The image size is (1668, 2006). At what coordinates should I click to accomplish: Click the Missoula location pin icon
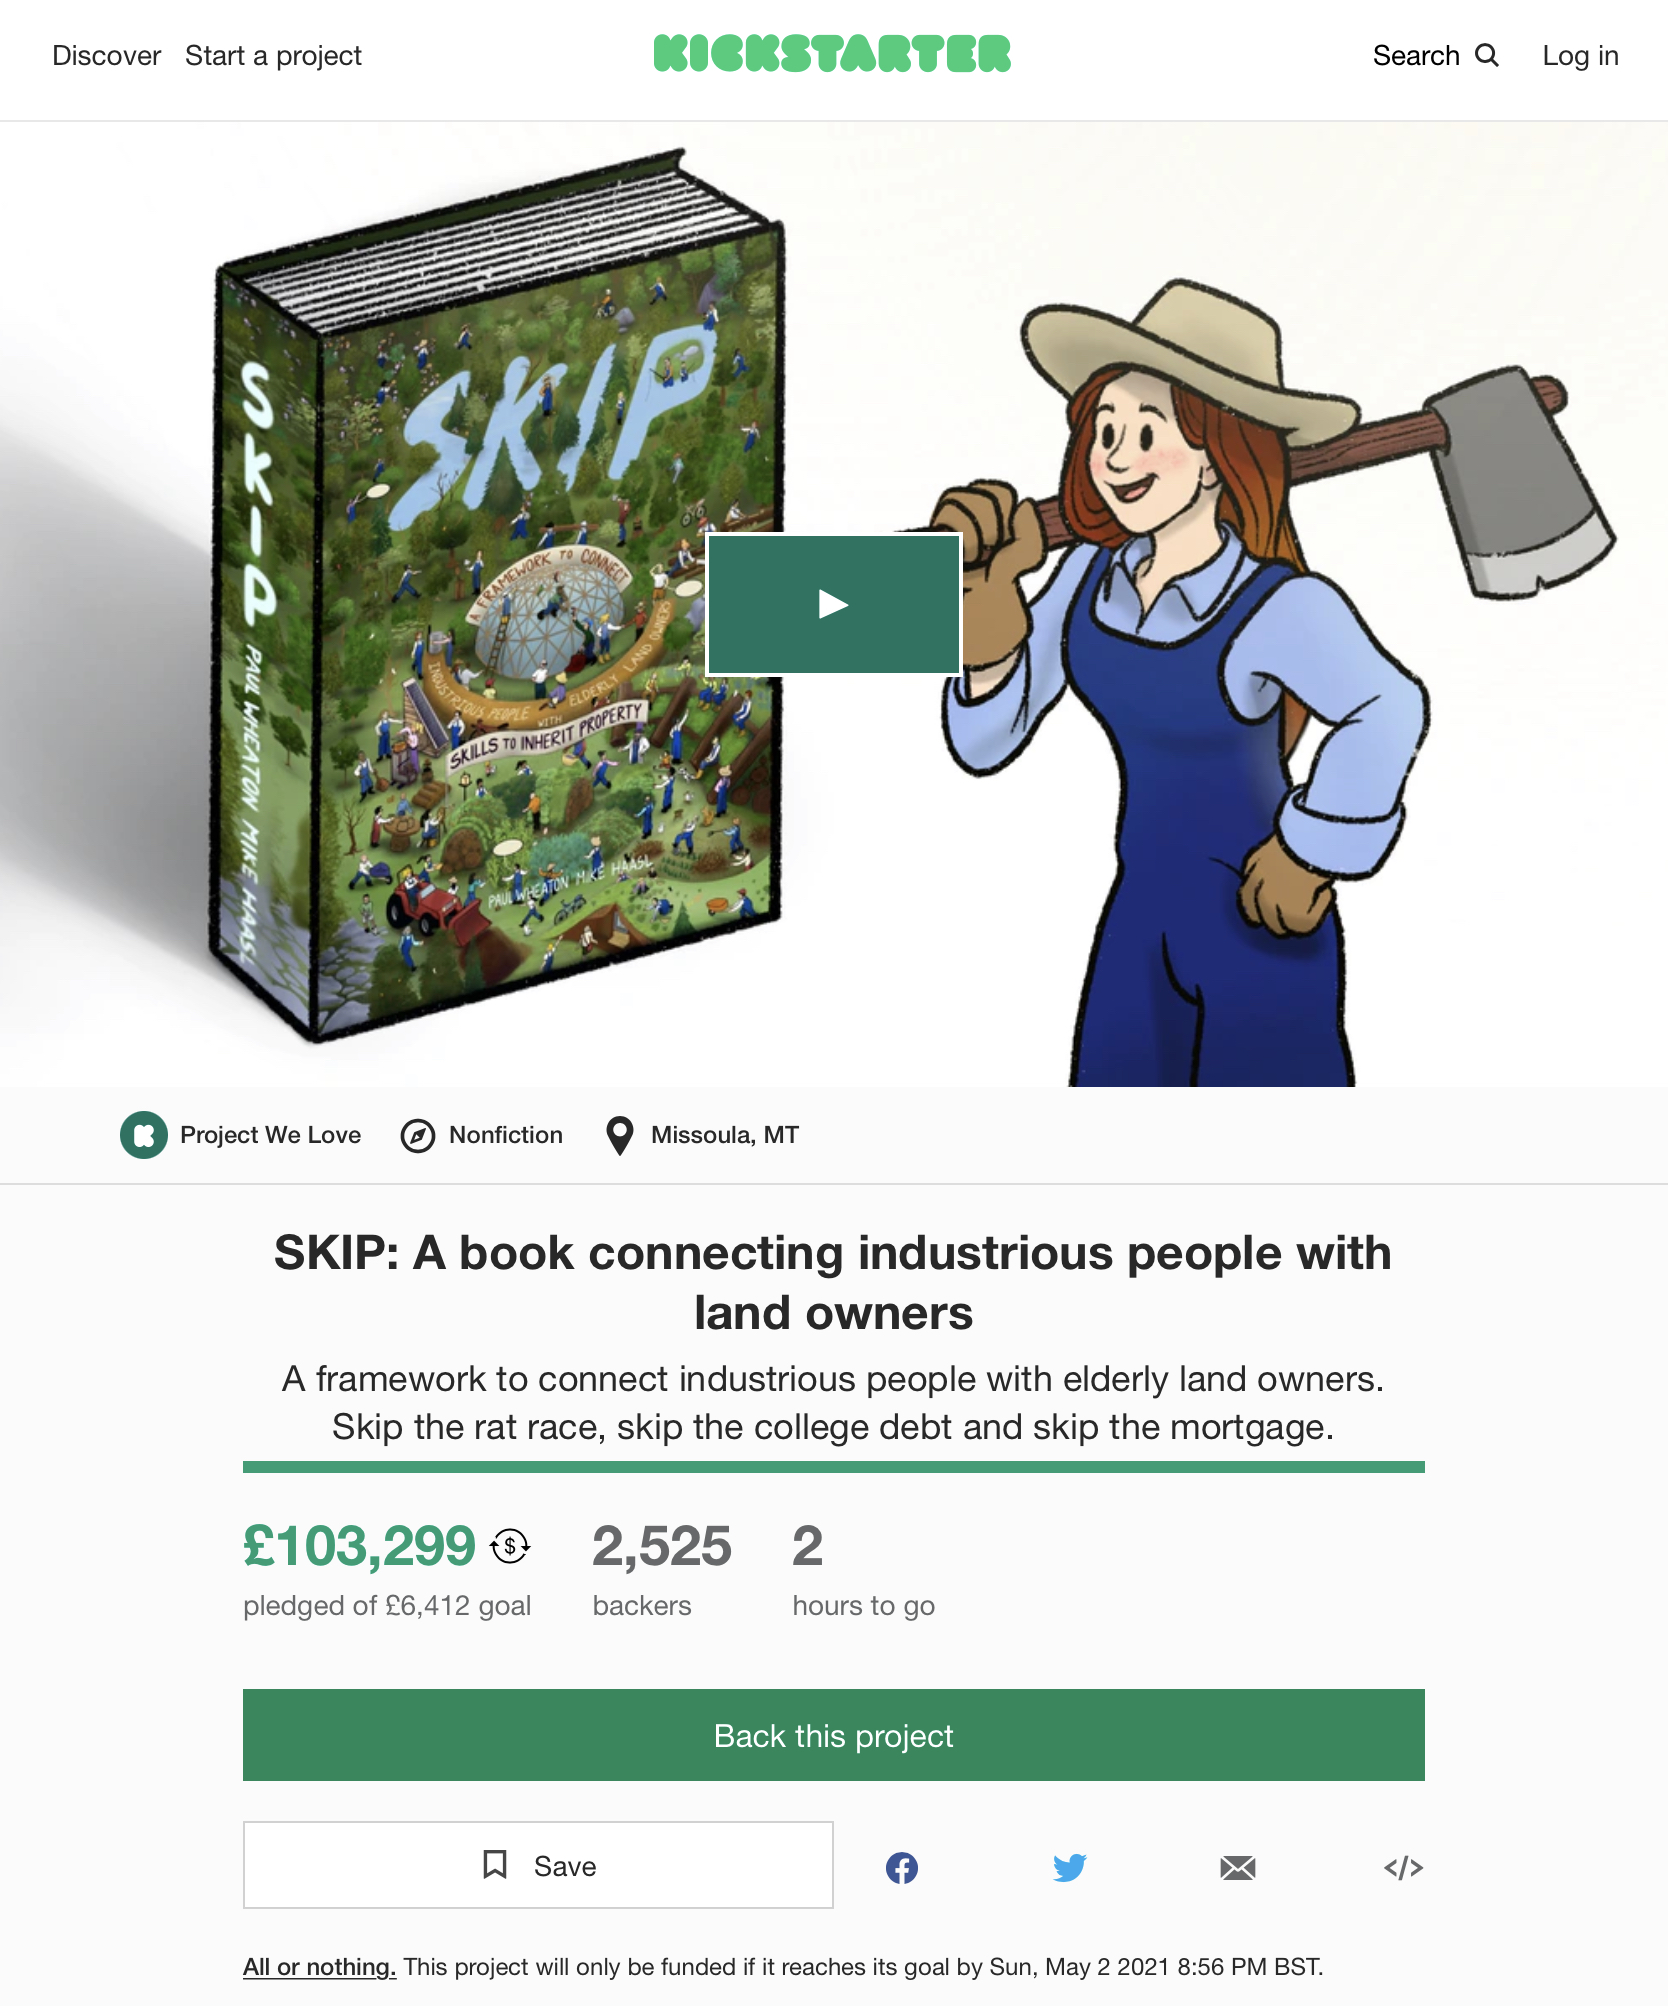[x=620, y=1136]
